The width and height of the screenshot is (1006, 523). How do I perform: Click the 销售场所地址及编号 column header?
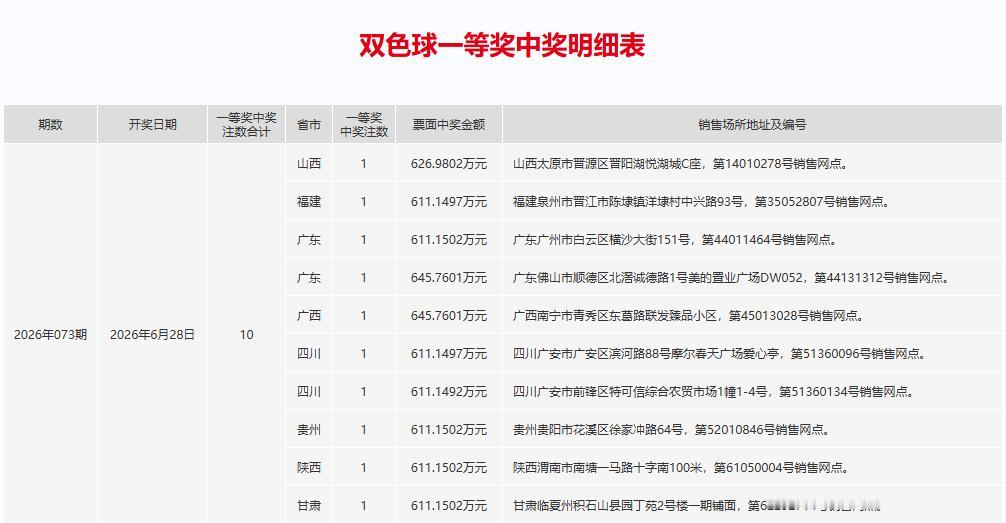[x=752, y=124]
